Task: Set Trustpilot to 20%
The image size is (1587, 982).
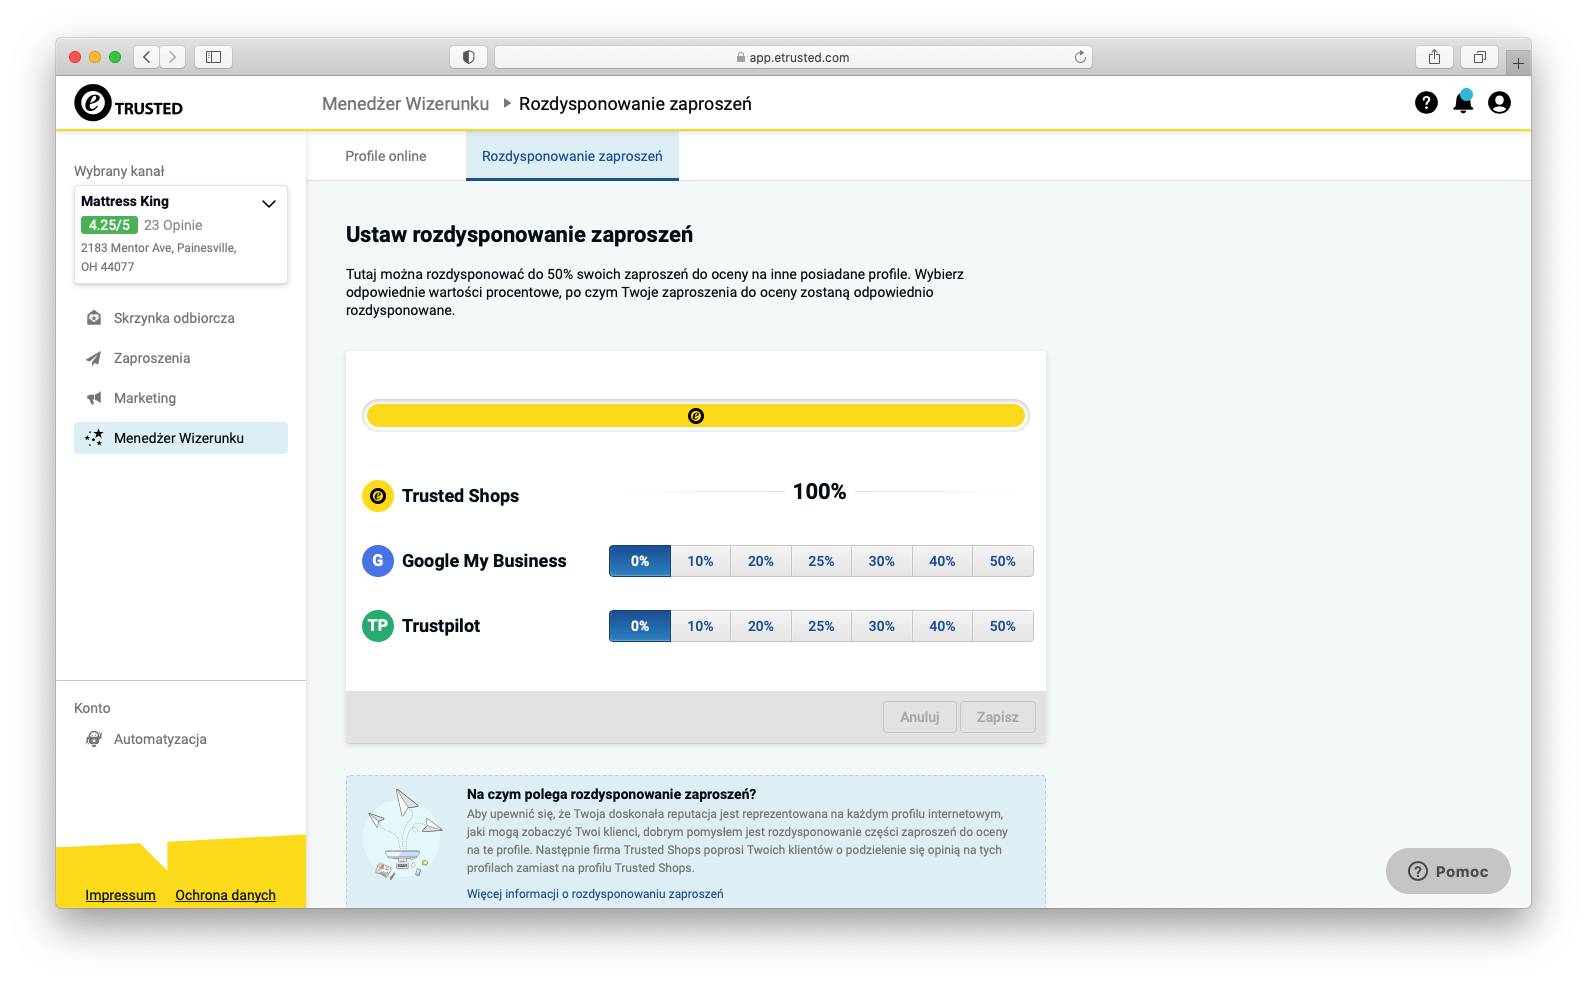Action: pos(761,626)
